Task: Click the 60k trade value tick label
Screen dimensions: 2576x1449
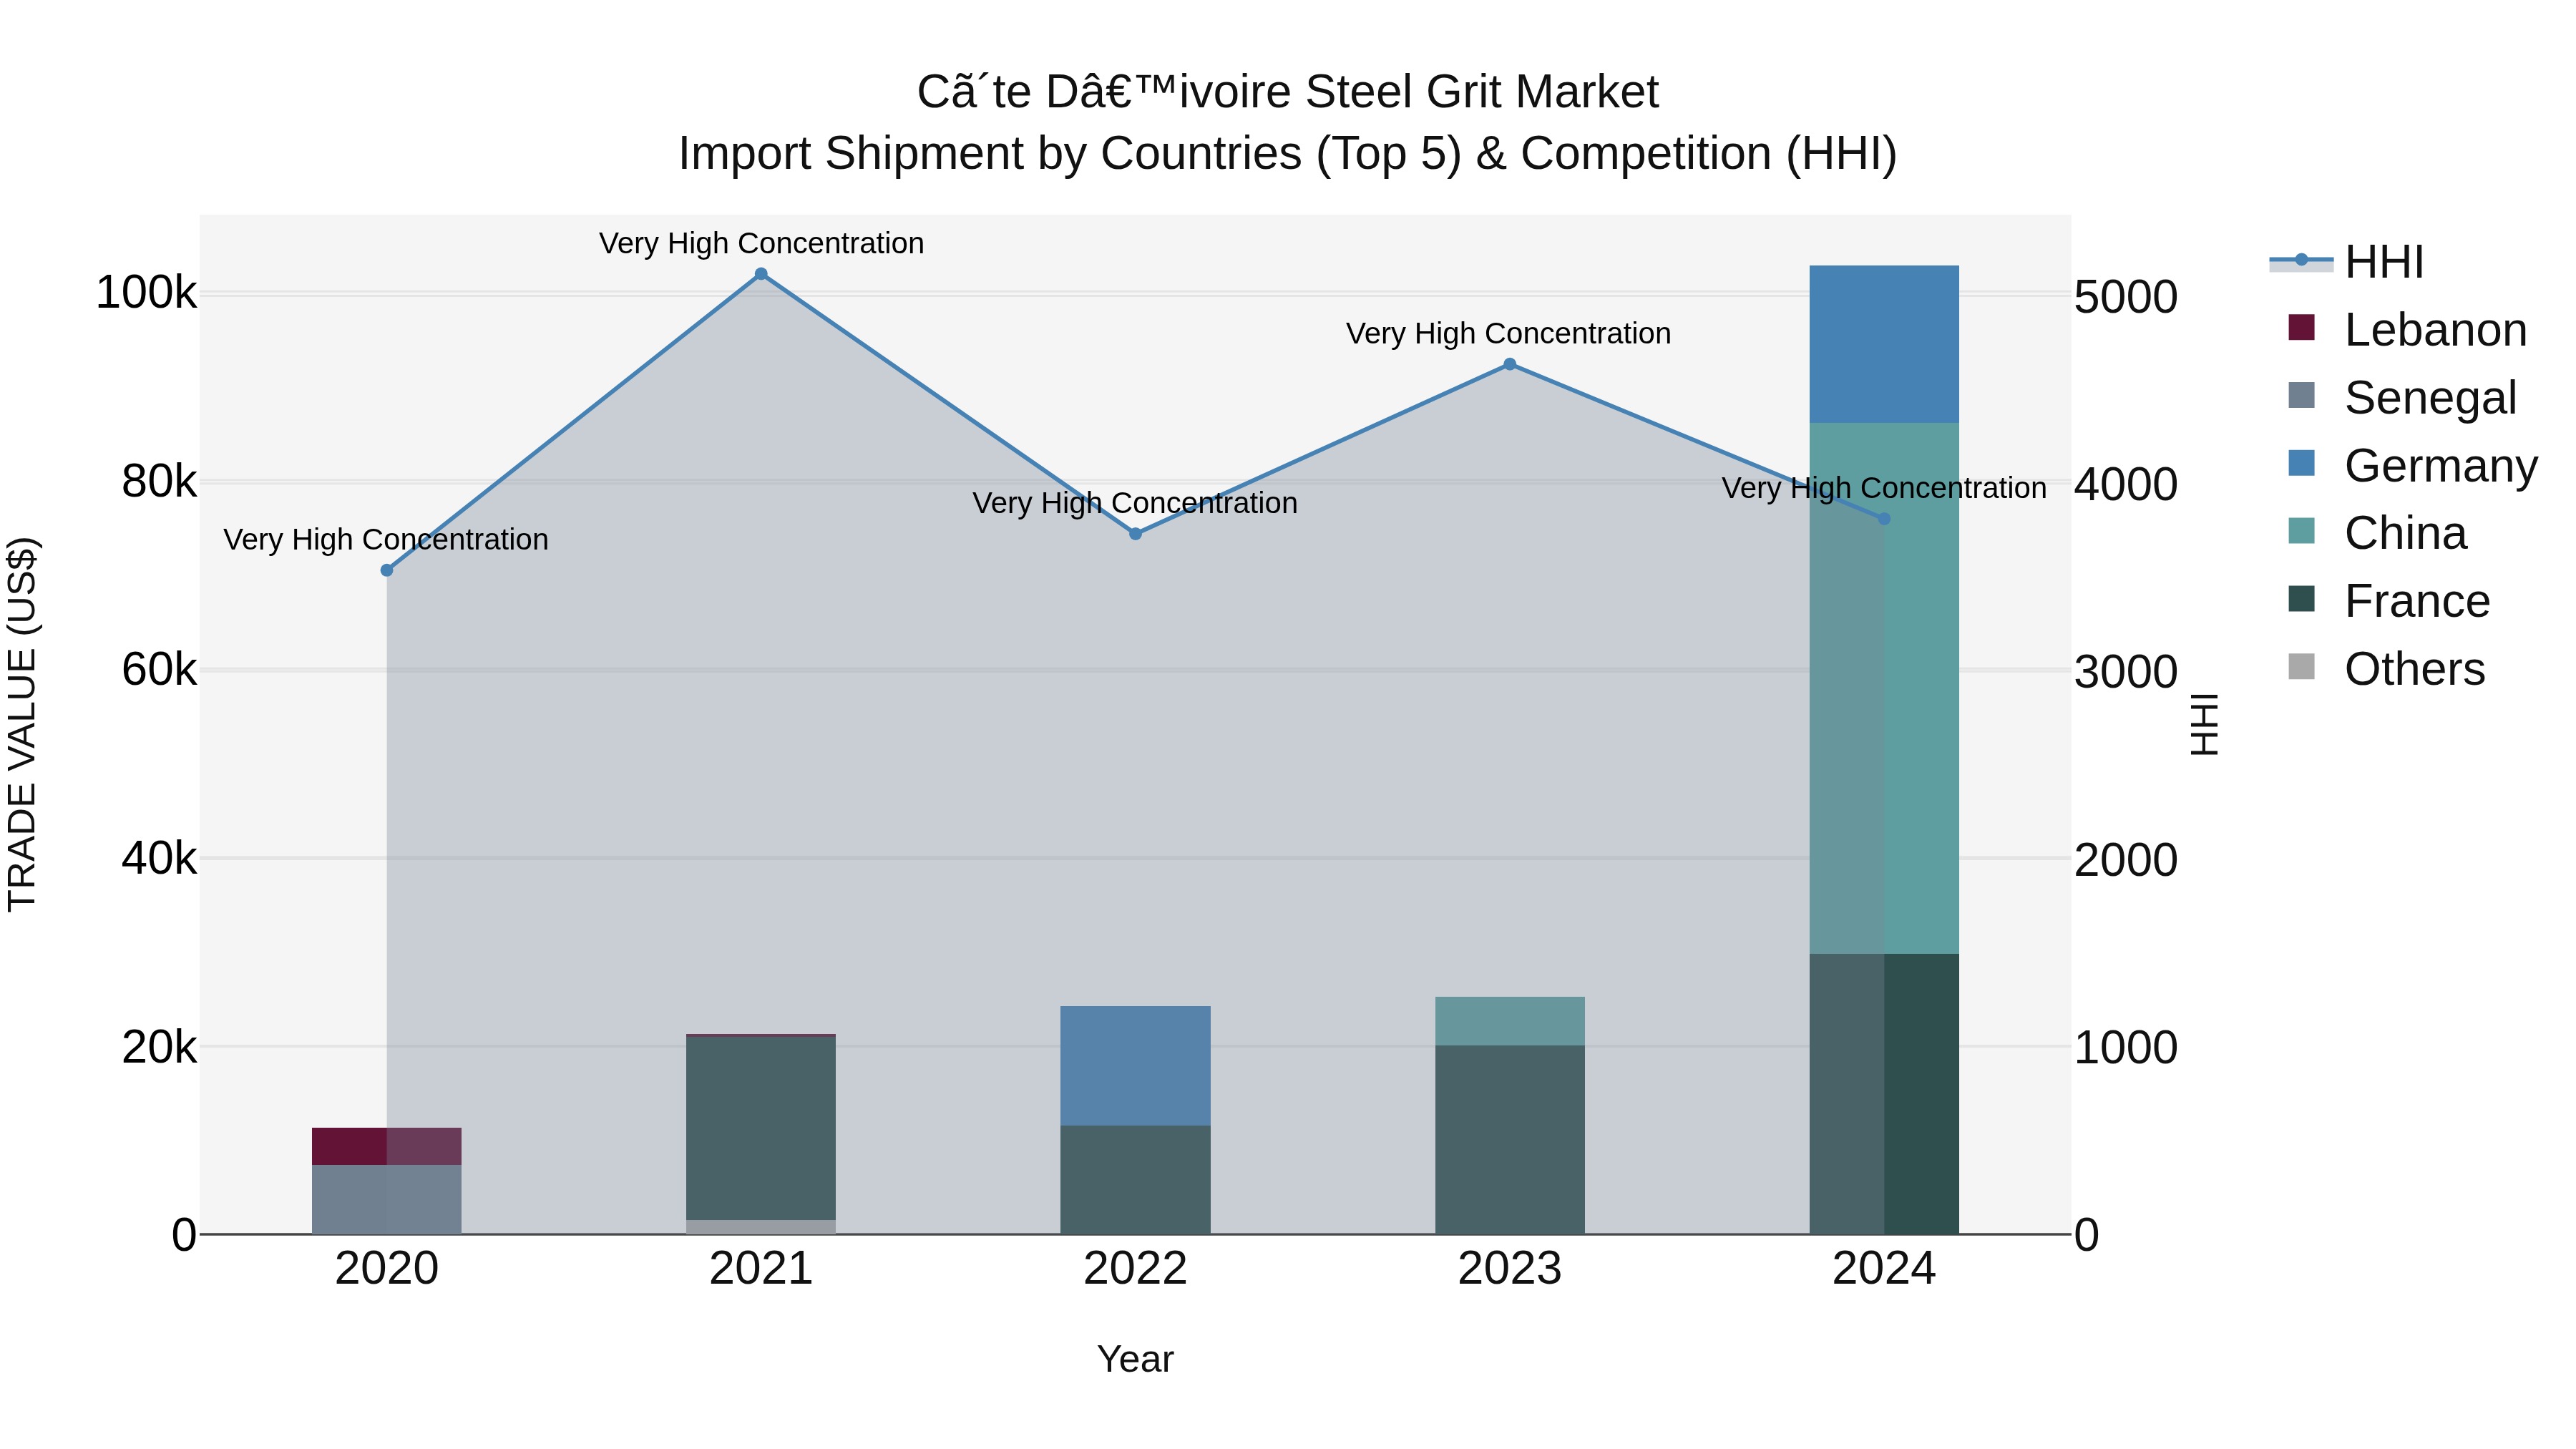Action: click(x=159, y=670)
